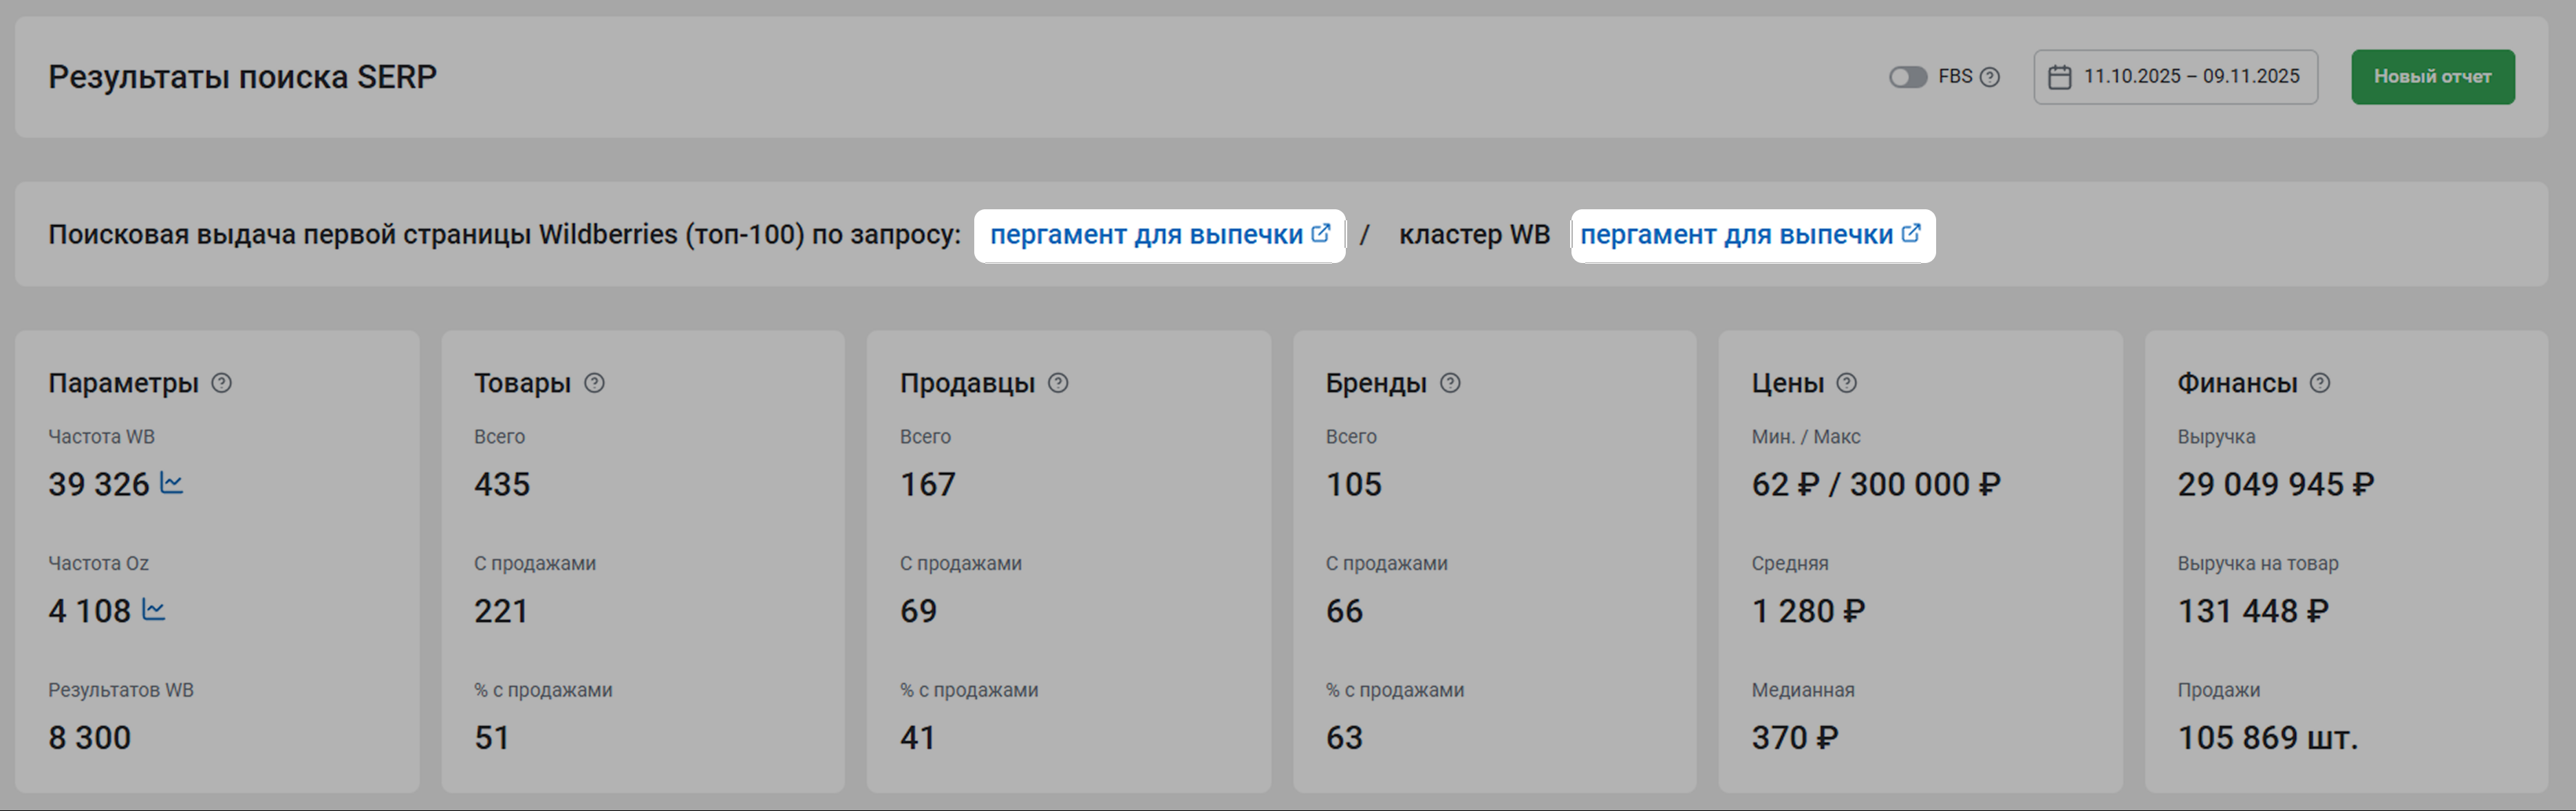Click the help icon next to FBS

[x=1990, y=77]
